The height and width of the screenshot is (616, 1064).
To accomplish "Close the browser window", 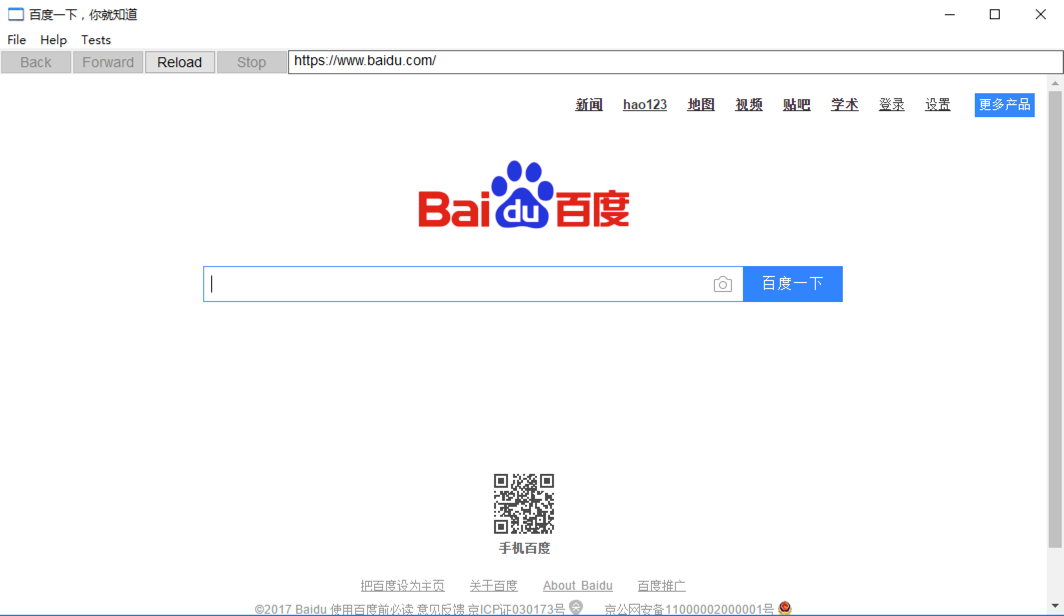I will coord(1040,14).
